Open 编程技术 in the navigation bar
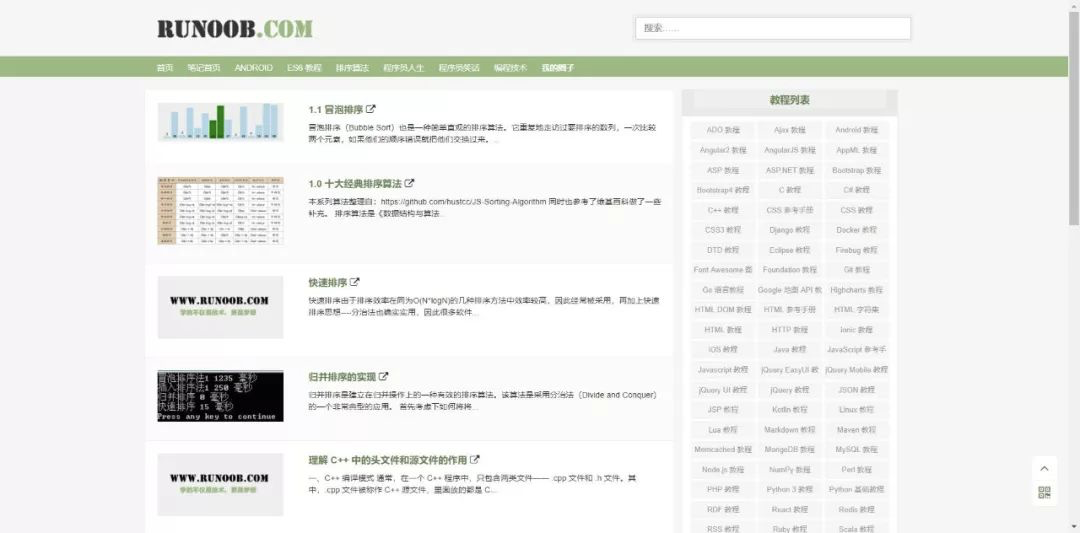Screen dimensions: 1080x533 [x=510, y=67]
